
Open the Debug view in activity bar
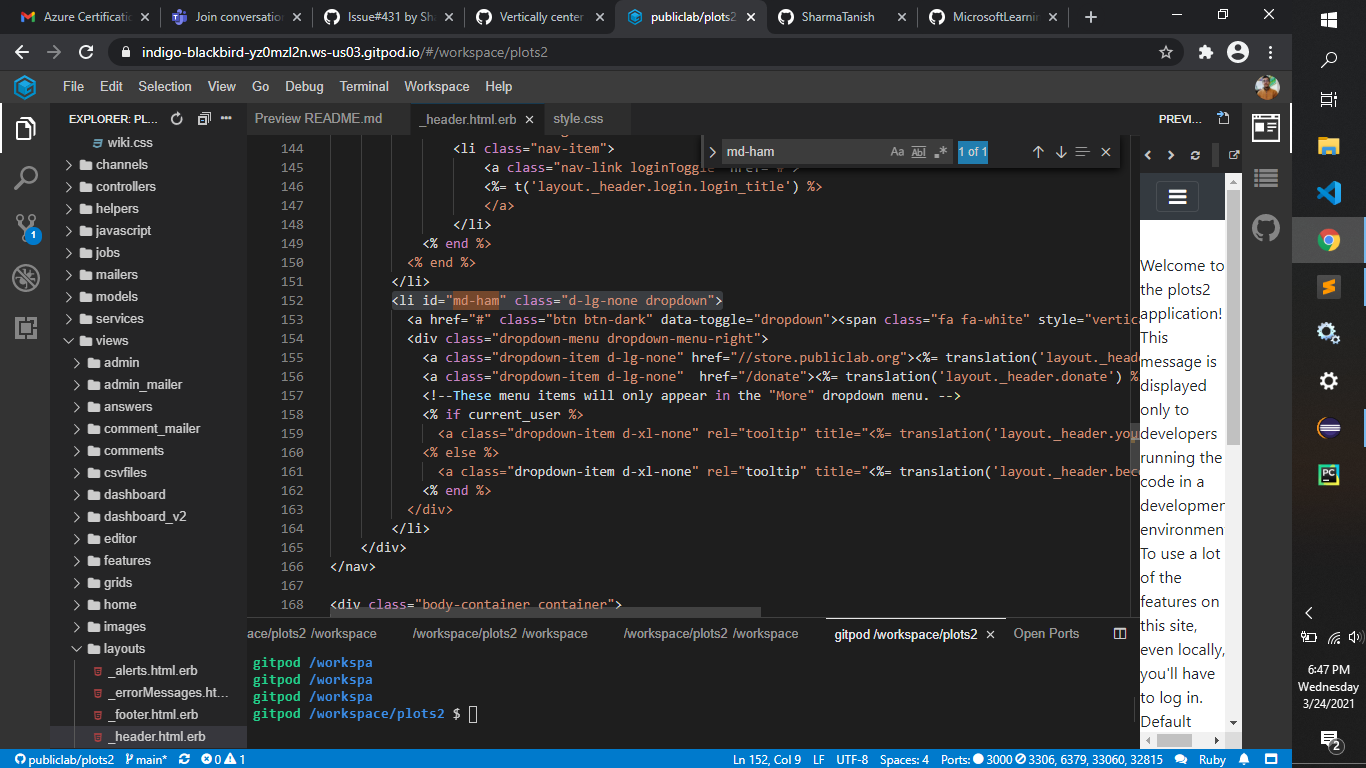tap(25, 278)
